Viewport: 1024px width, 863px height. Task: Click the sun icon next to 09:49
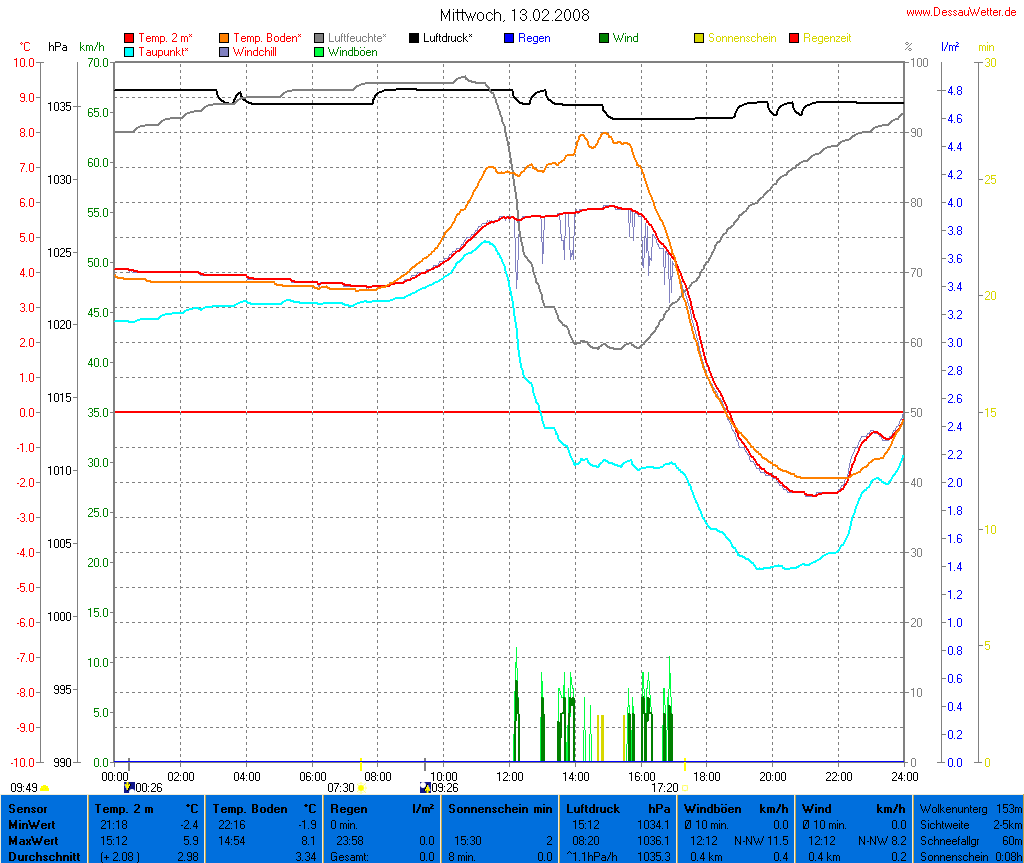[45, 788]
